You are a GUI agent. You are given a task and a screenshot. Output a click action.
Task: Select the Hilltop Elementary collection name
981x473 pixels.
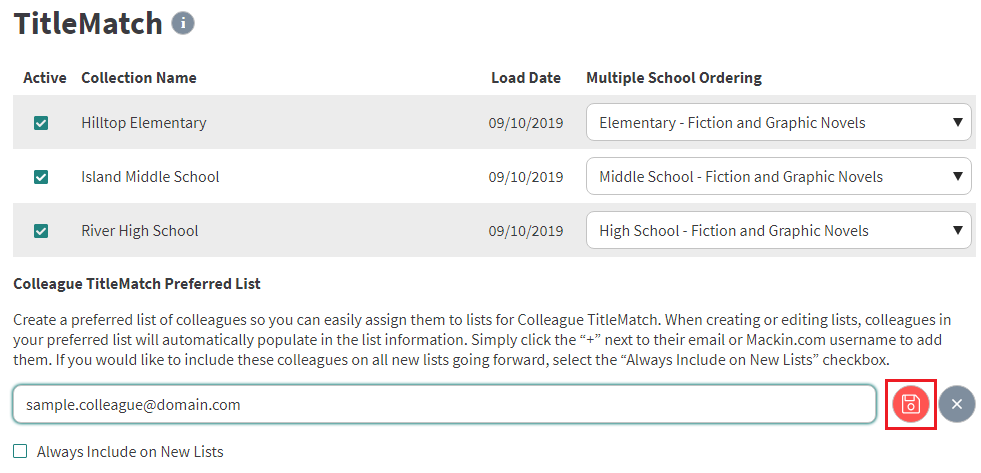[144, 123]
